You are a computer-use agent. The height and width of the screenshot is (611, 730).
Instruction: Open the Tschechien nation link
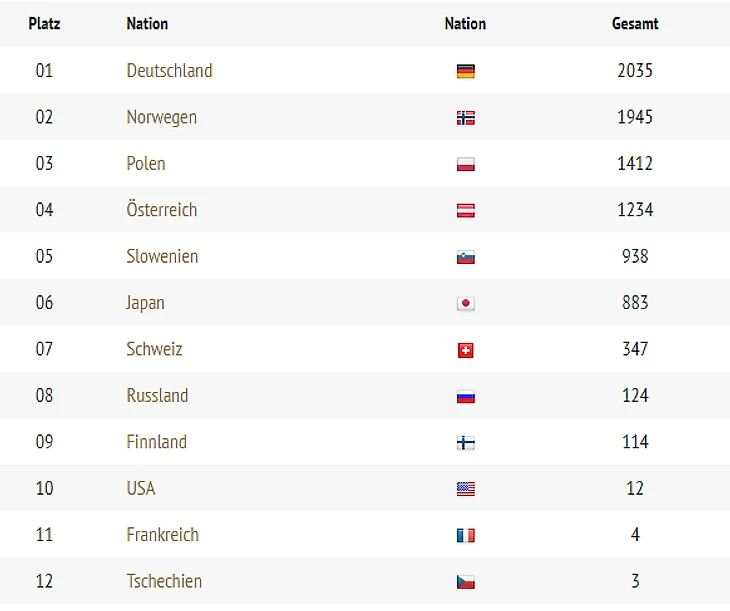click(164, 581)
